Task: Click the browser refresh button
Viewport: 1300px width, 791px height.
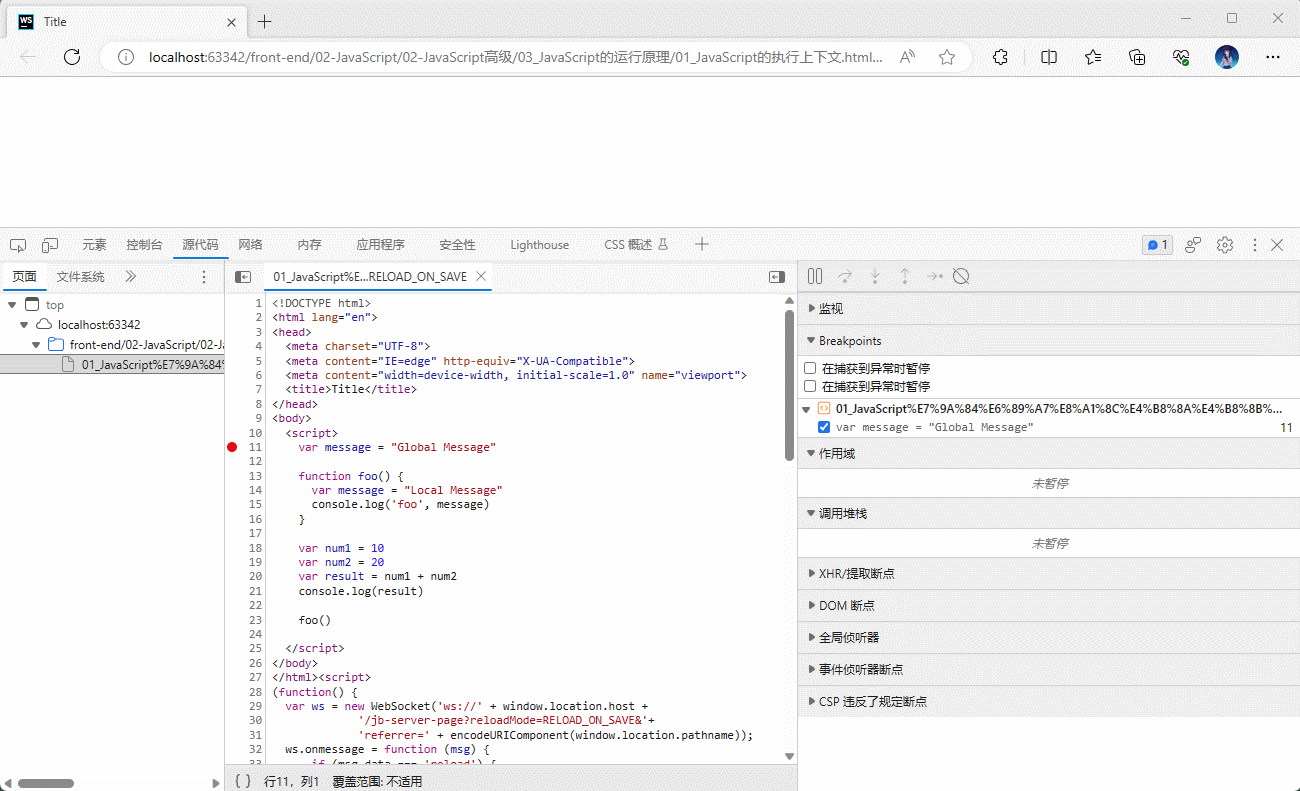Action: click(x=72, y=57)
